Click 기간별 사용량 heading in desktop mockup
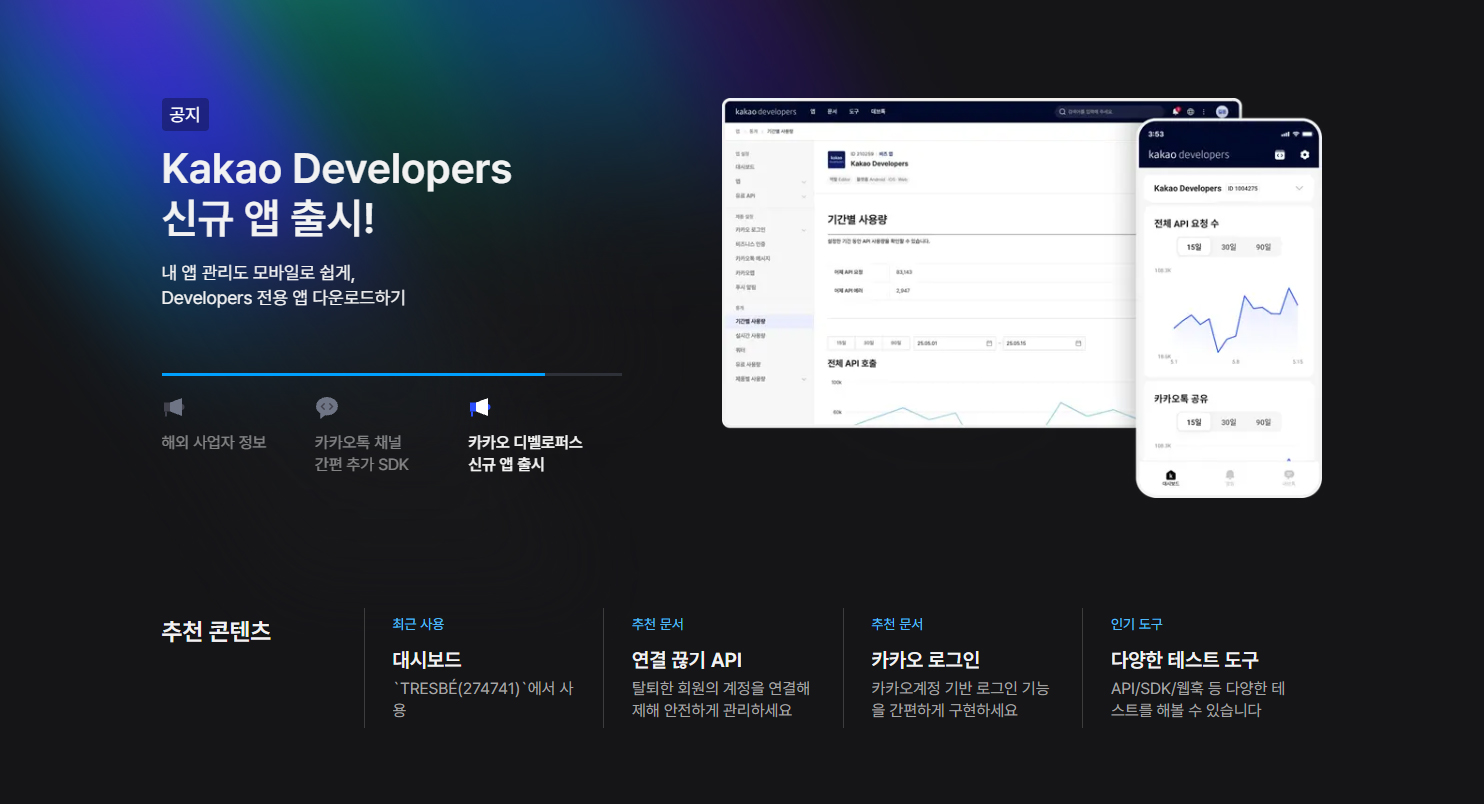This screenshot has width=1484, height=804. click(x=858, y=219)
